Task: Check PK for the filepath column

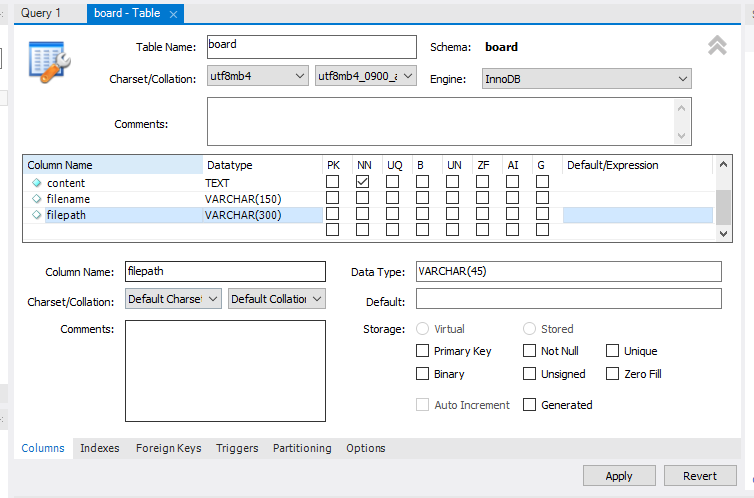Action: (x=332, y=213)
